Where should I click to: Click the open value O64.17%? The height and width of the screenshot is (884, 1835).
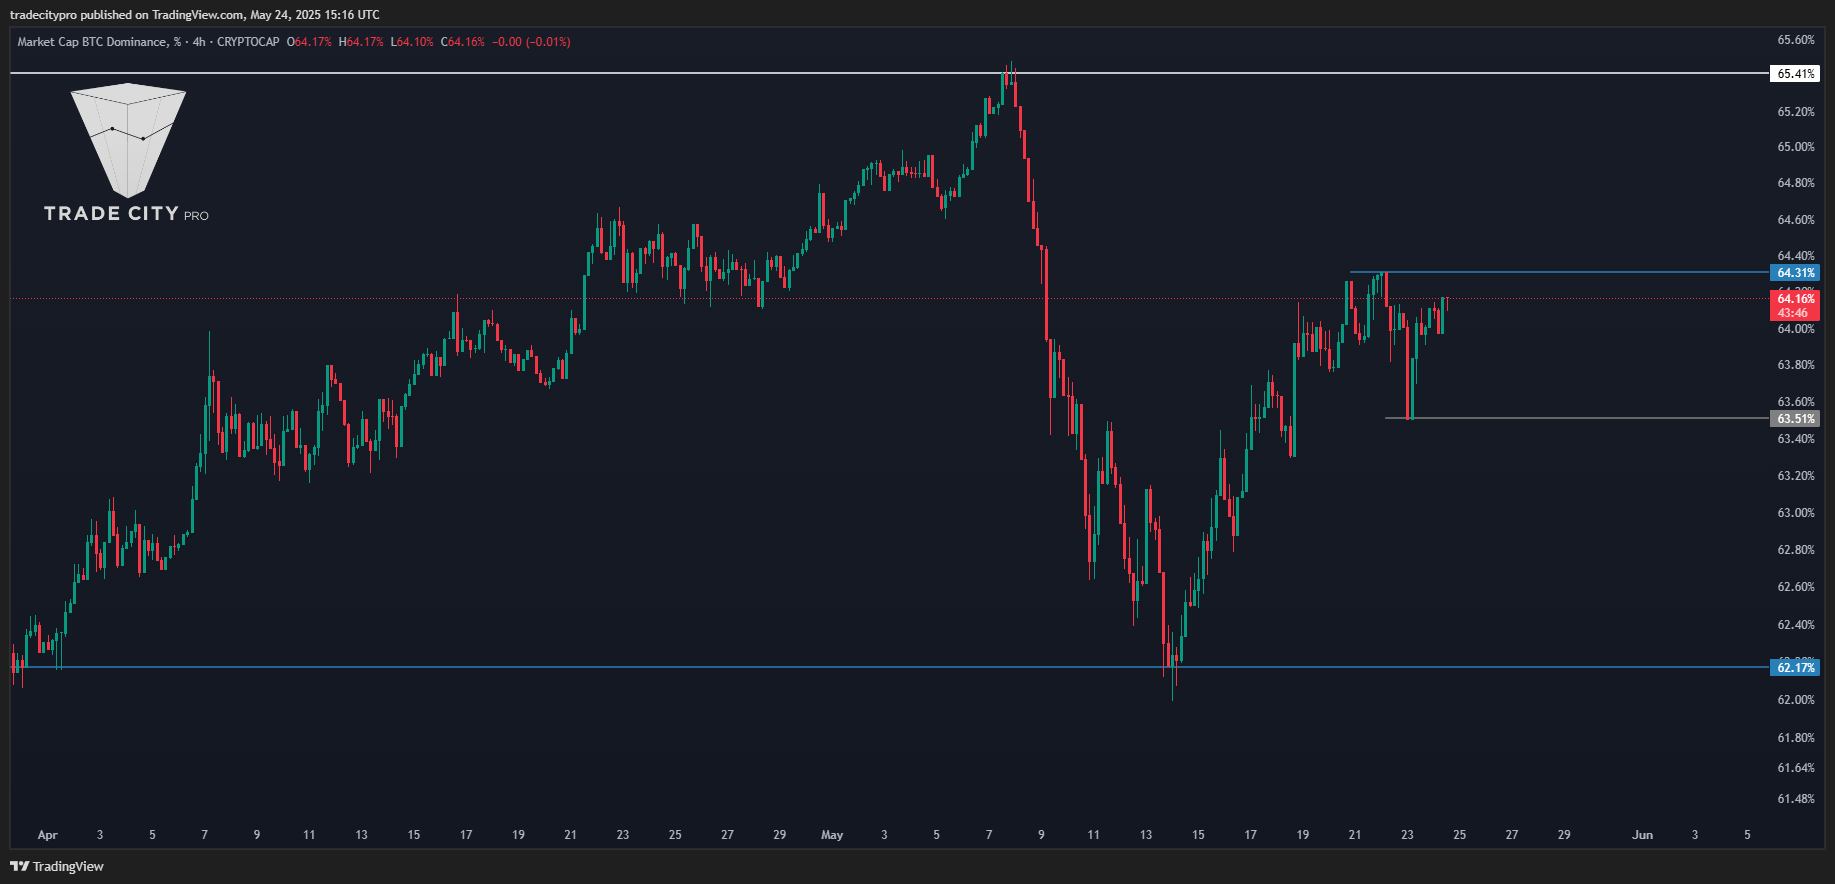309,42
